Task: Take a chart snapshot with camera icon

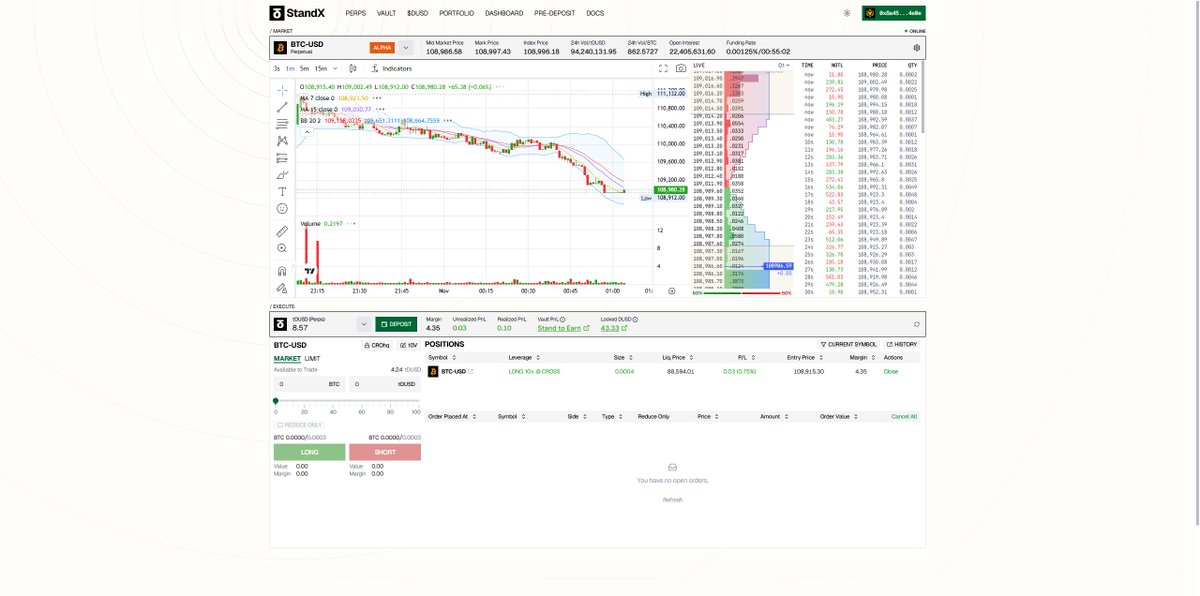Action: pos(681,68)
